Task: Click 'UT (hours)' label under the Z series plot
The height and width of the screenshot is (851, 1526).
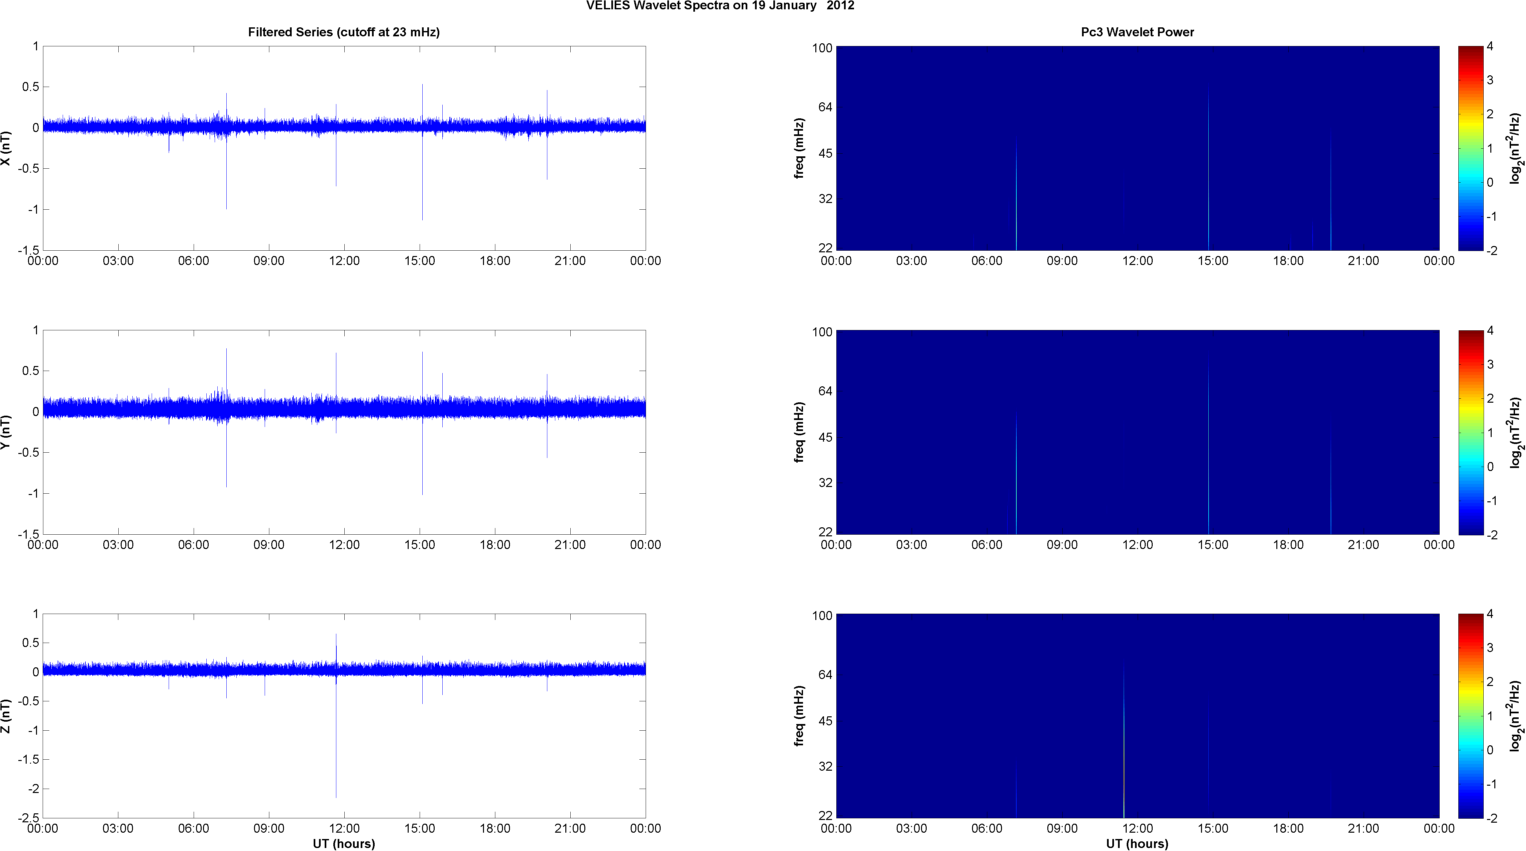Action: (x=344, y=844)
